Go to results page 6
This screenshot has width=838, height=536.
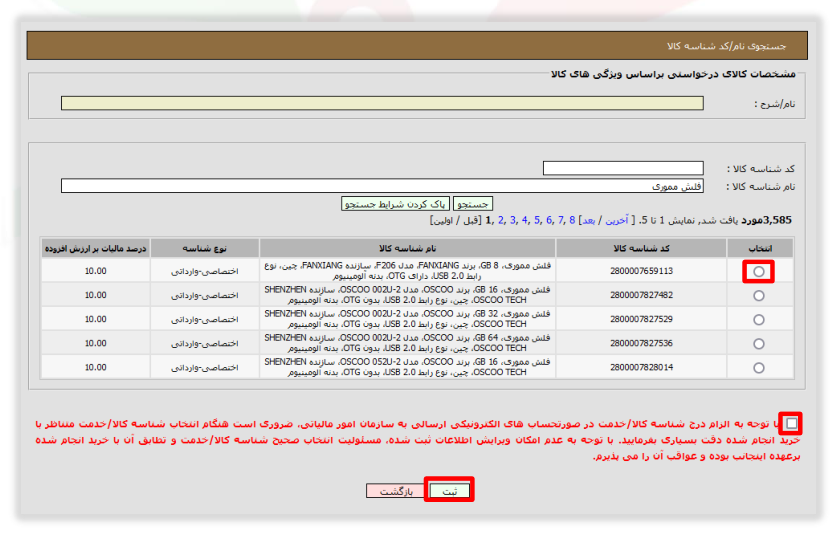coord(549,220)
